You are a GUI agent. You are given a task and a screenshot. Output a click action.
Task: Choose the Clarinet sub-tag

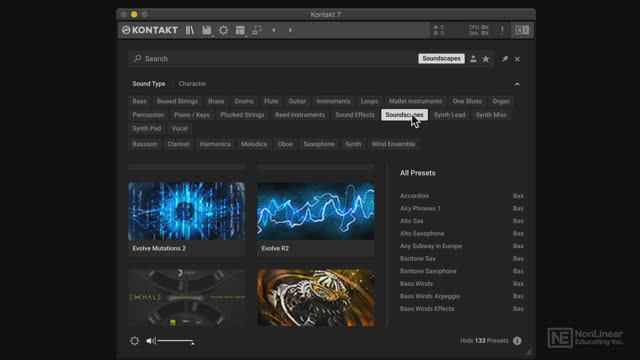(178, 144)
